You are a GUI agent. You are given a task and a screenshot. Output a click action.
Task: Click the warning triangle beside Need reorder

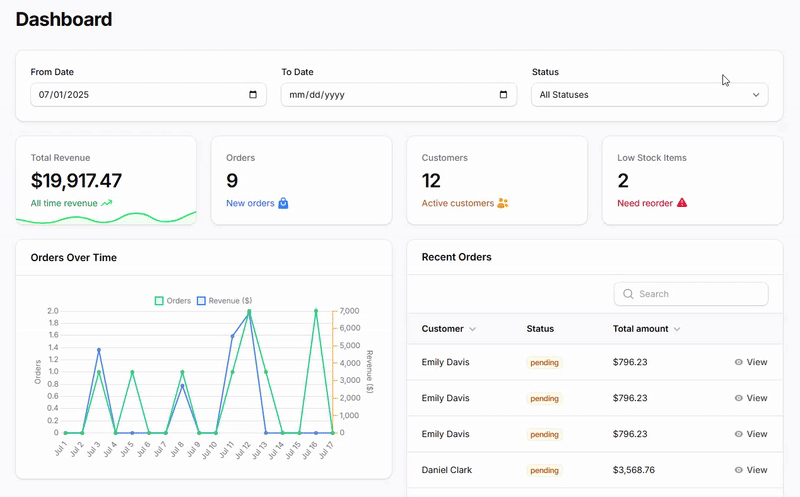pyautogui.click(x=682, y=203)
